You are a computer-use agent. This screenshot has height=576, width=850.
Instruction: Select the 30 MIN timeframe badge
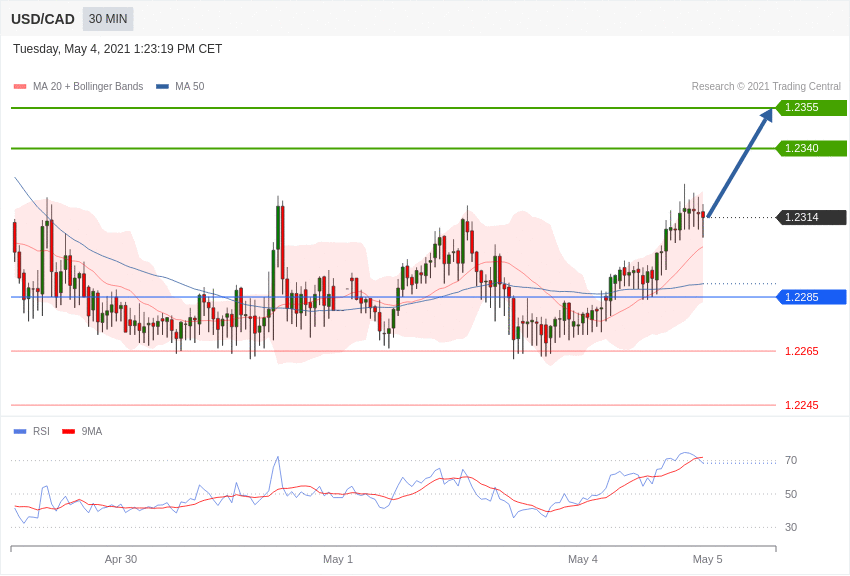(108, 19)
